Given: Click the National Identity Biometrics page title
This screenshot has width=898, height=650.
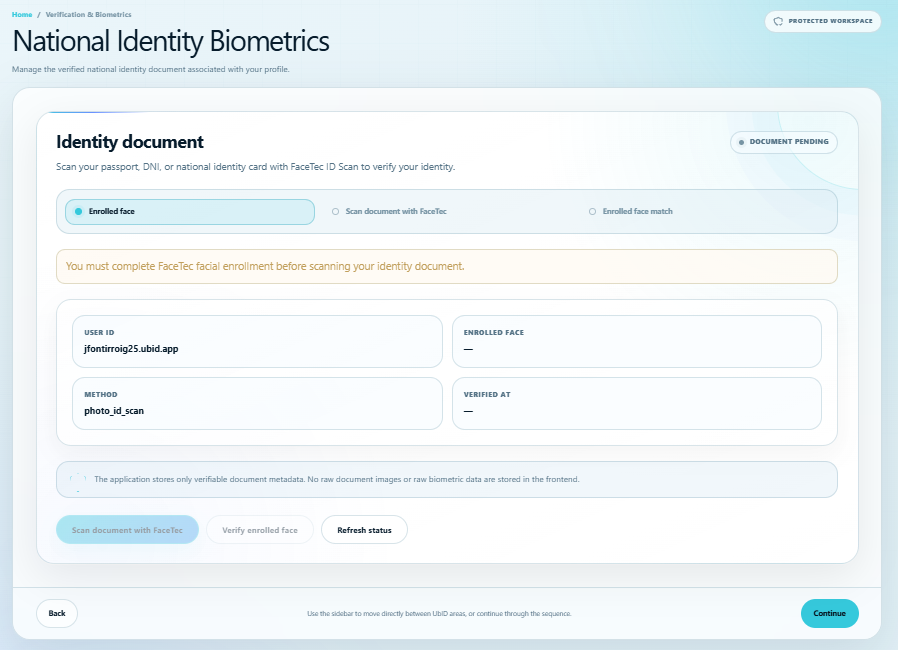Looking at the screenshot, I should coord(171,41).
